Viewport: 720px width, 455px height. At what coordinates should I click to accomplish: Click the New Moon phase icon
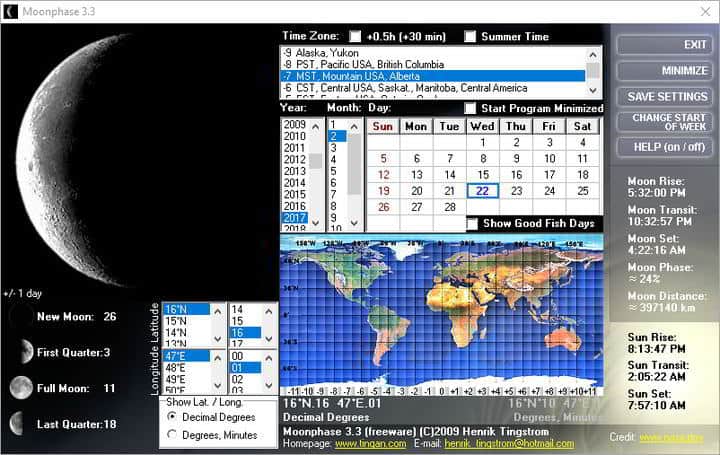pos(21,317)
